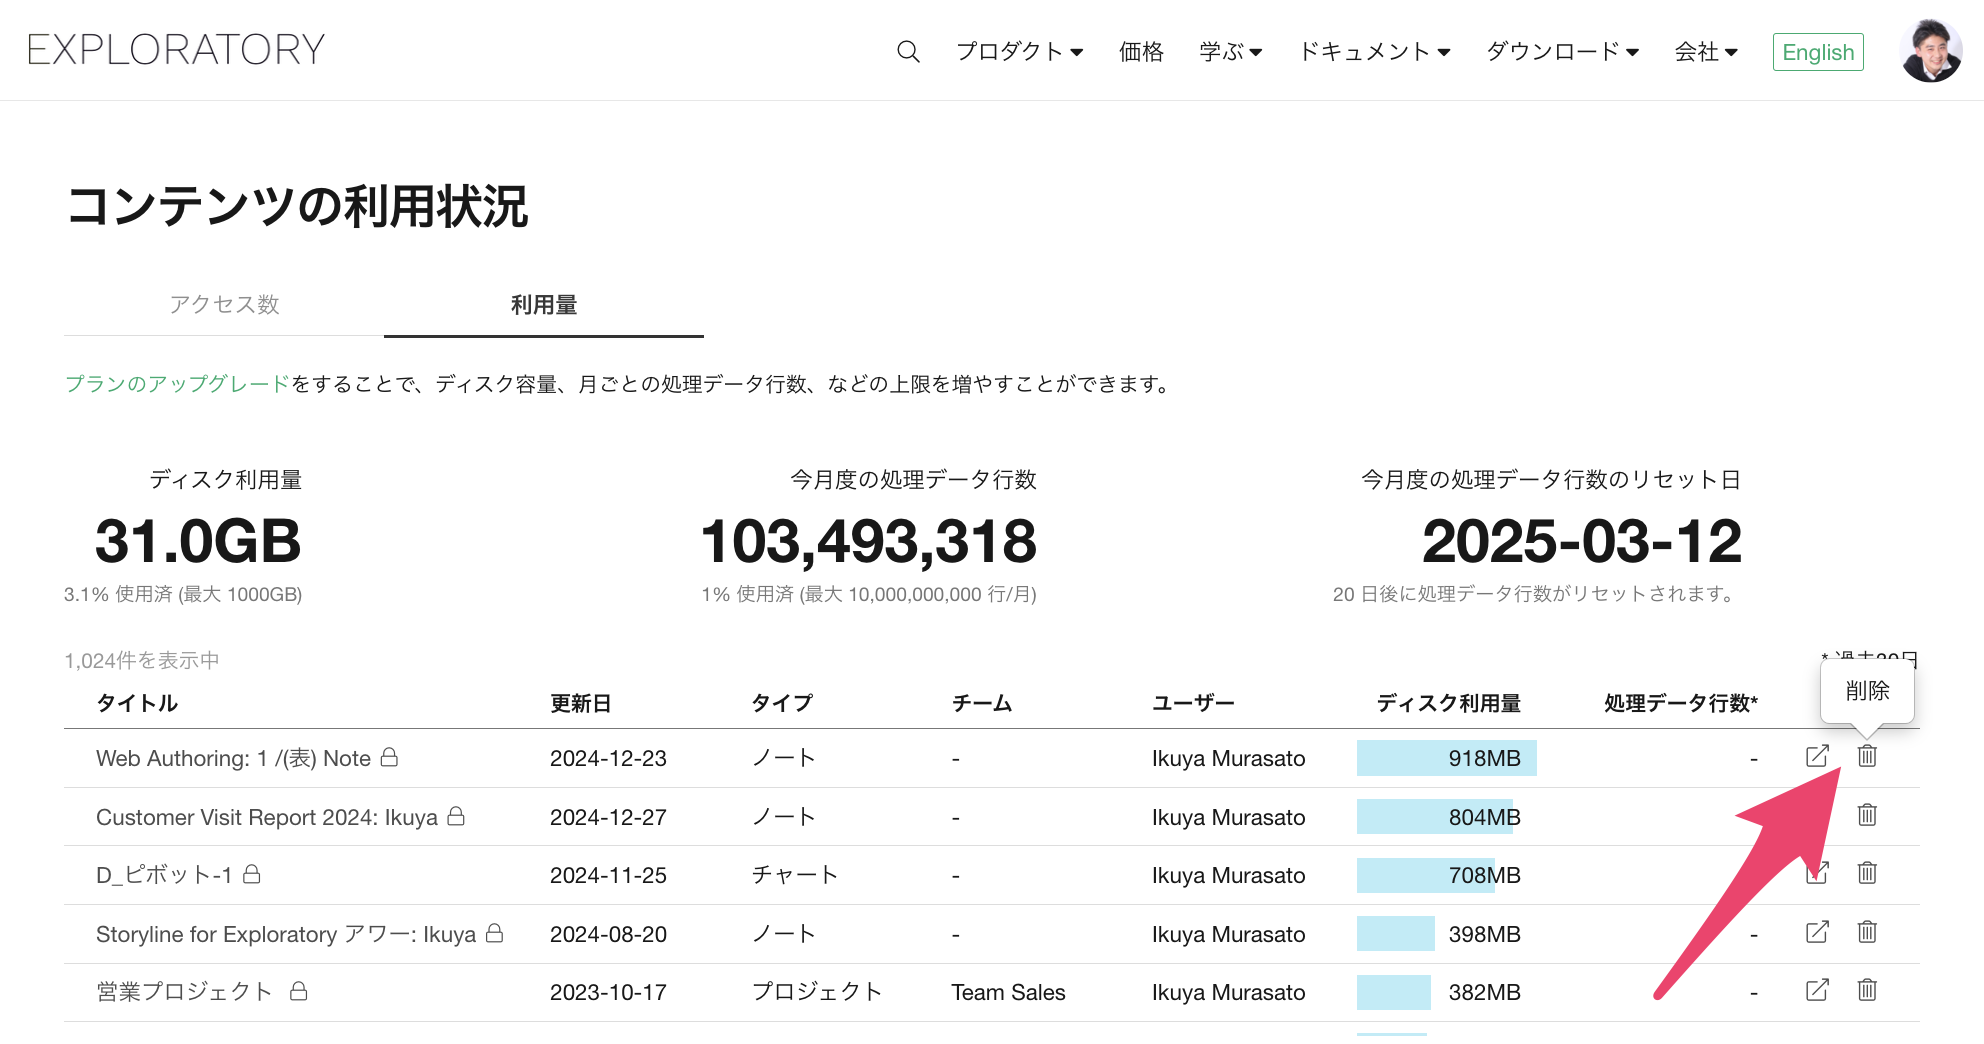This screenshot has height=1044, width=1984.
Task: Click the 31.0GB disk usage value
Action: tap(198, 541)
